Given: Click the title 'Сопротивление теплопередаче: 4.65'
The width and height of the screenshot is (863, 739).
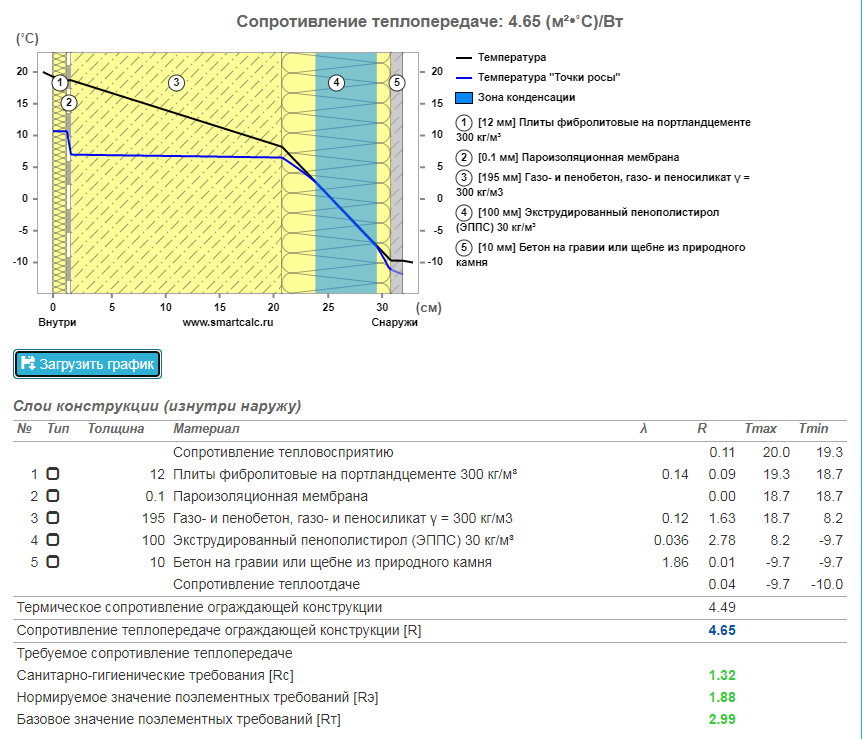Looking at the screenshot, I should pyautogui.click(x=429, y=21).
